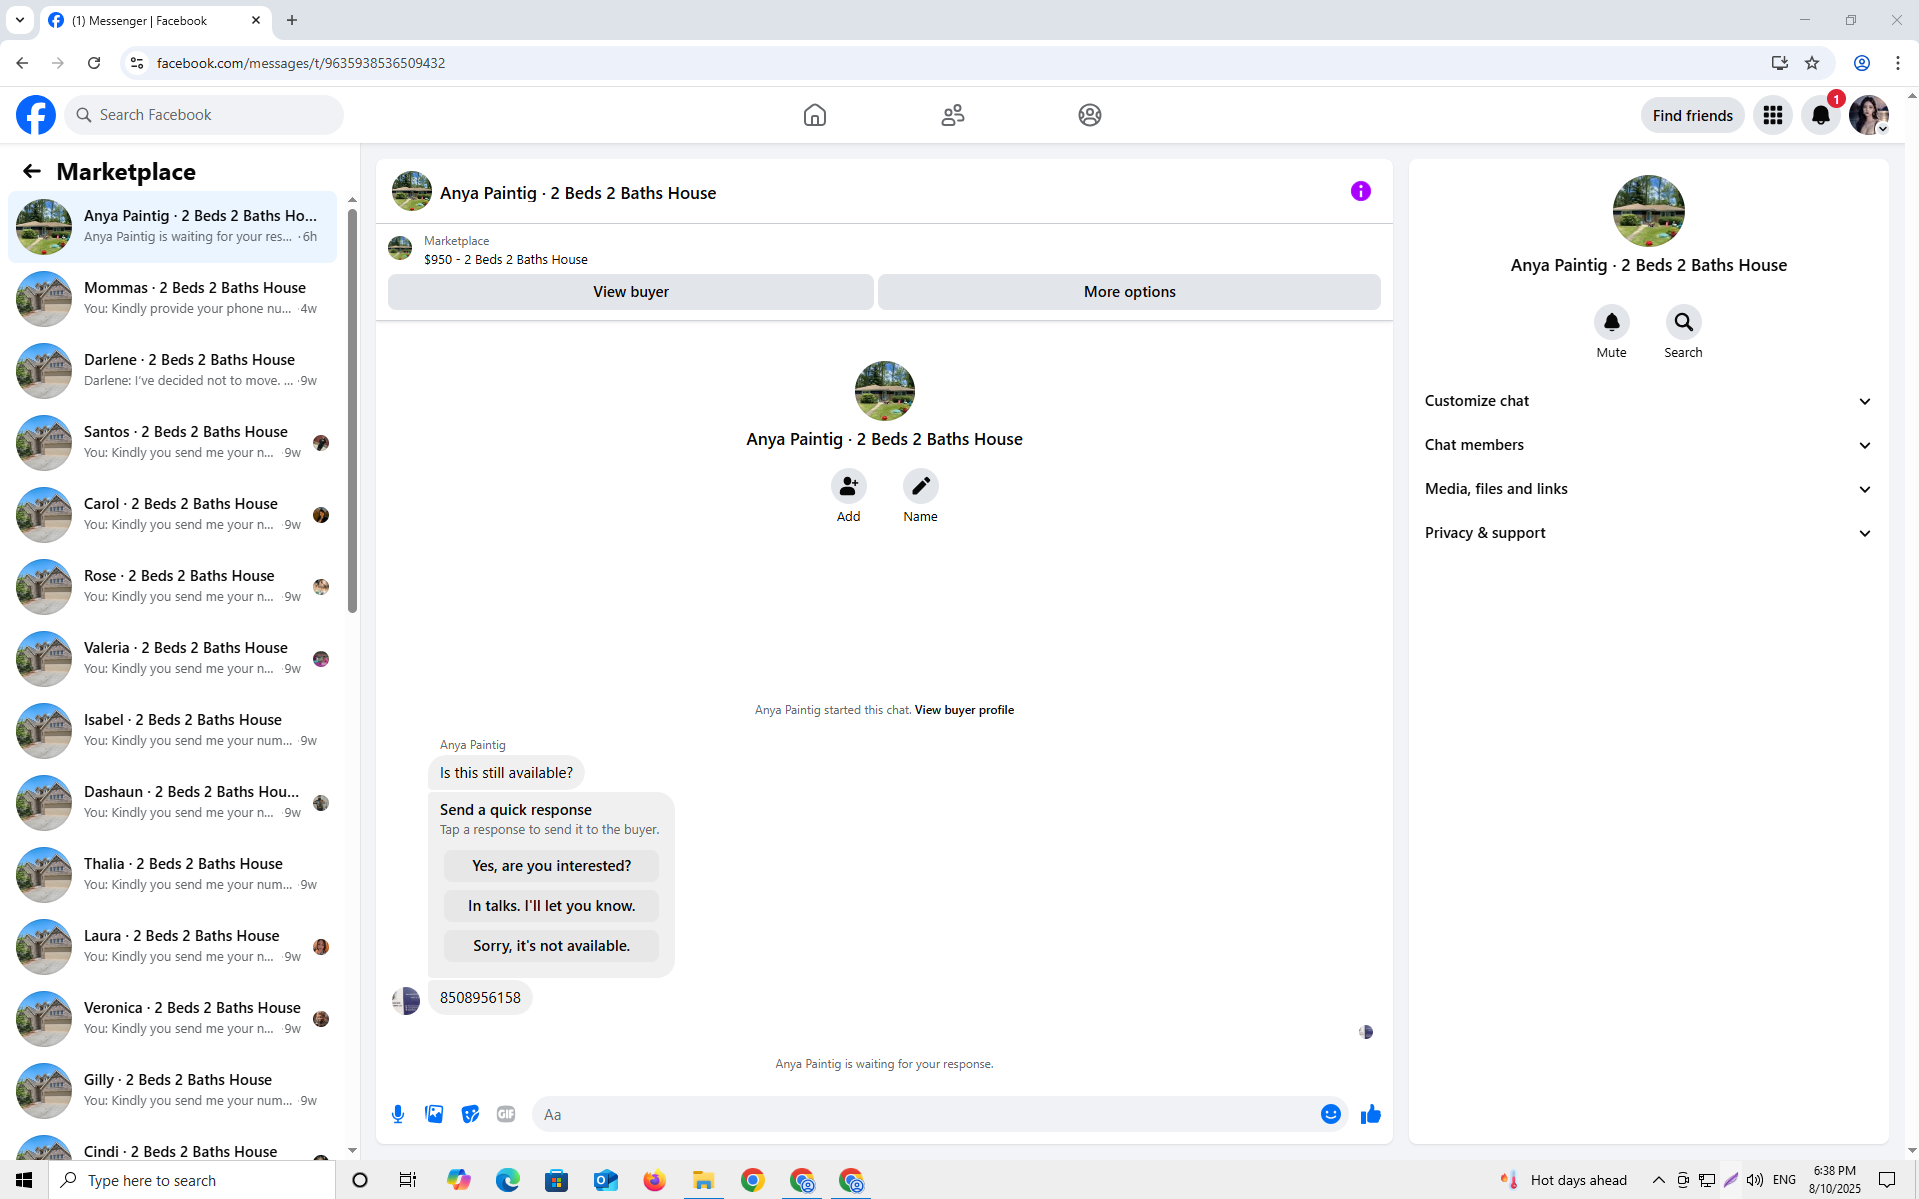The width and height of the screenshot is (1919, 1199).
Task: Reload the page with the refresh icon
Action: pyautogui.click(x=94, y=63)
